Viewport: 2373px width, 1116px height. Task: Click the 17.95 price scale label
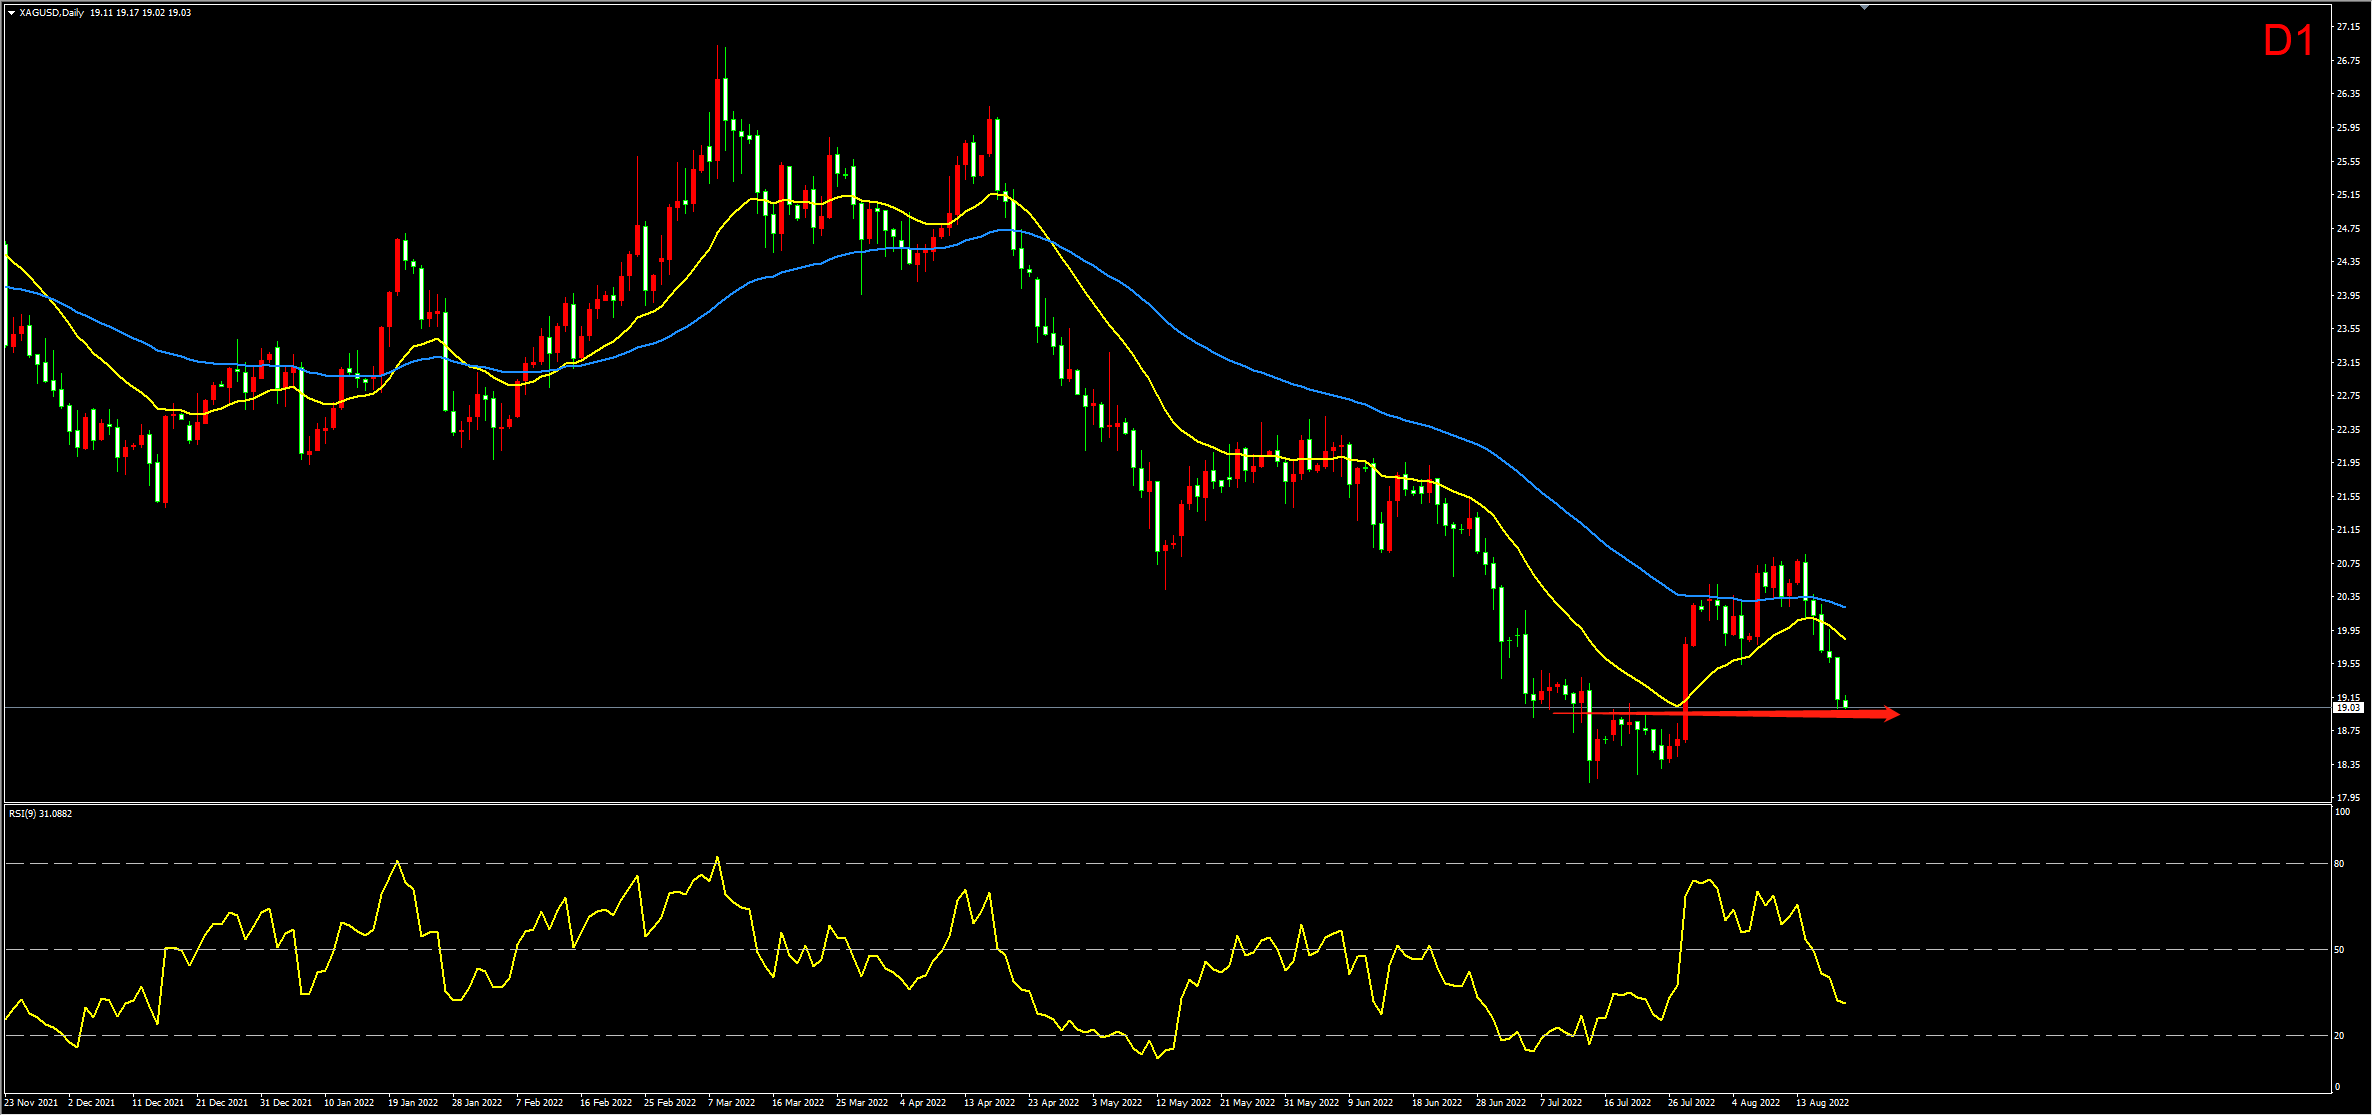pos(2347,798)
